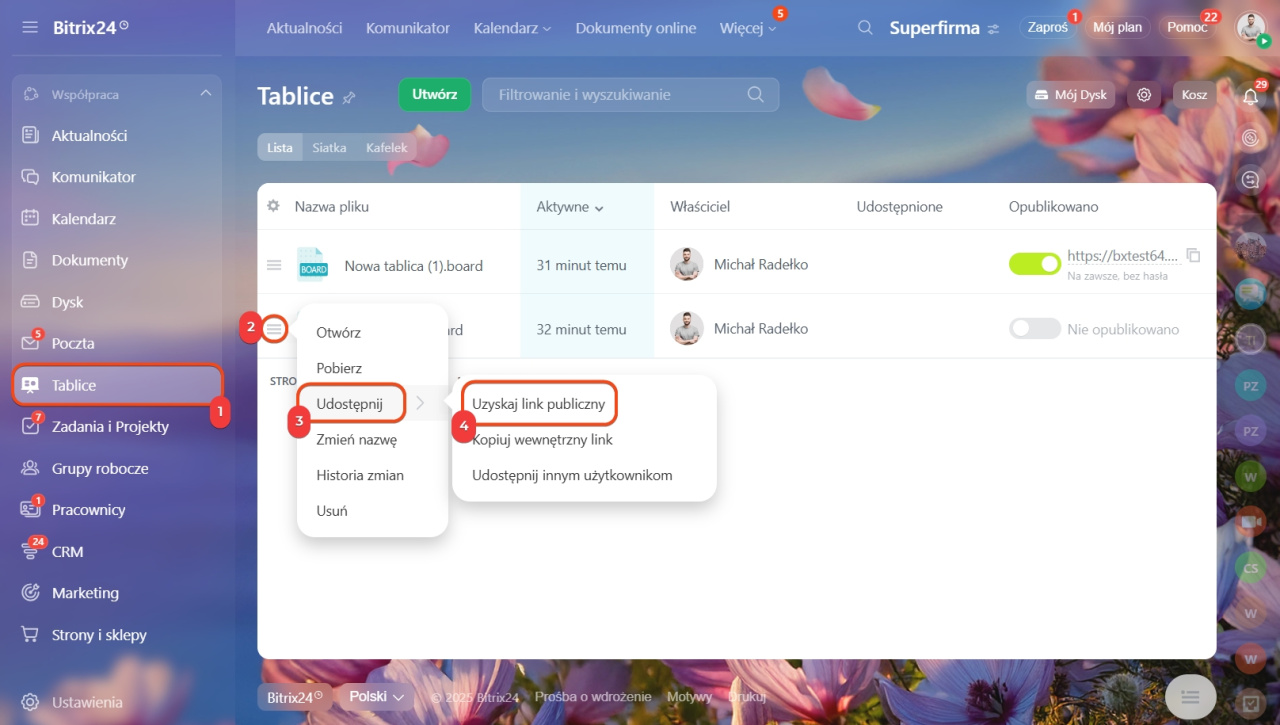
Task: Open the Polski language dropdown
Action: [376, 696]
